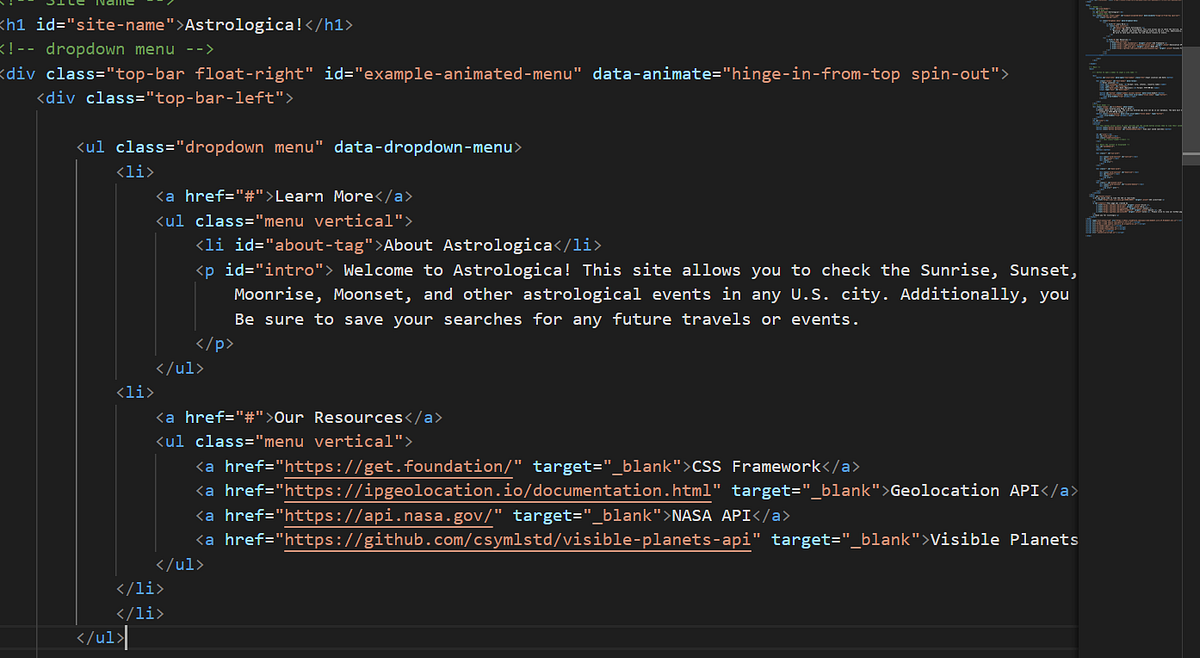1200x658 pixels.
Task: Click the about-tag id attribute value
Action: [x=318, y=244]
